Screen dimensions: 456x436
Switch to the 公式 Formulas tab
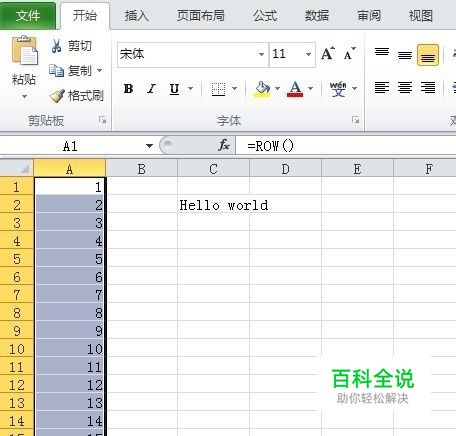265,16
